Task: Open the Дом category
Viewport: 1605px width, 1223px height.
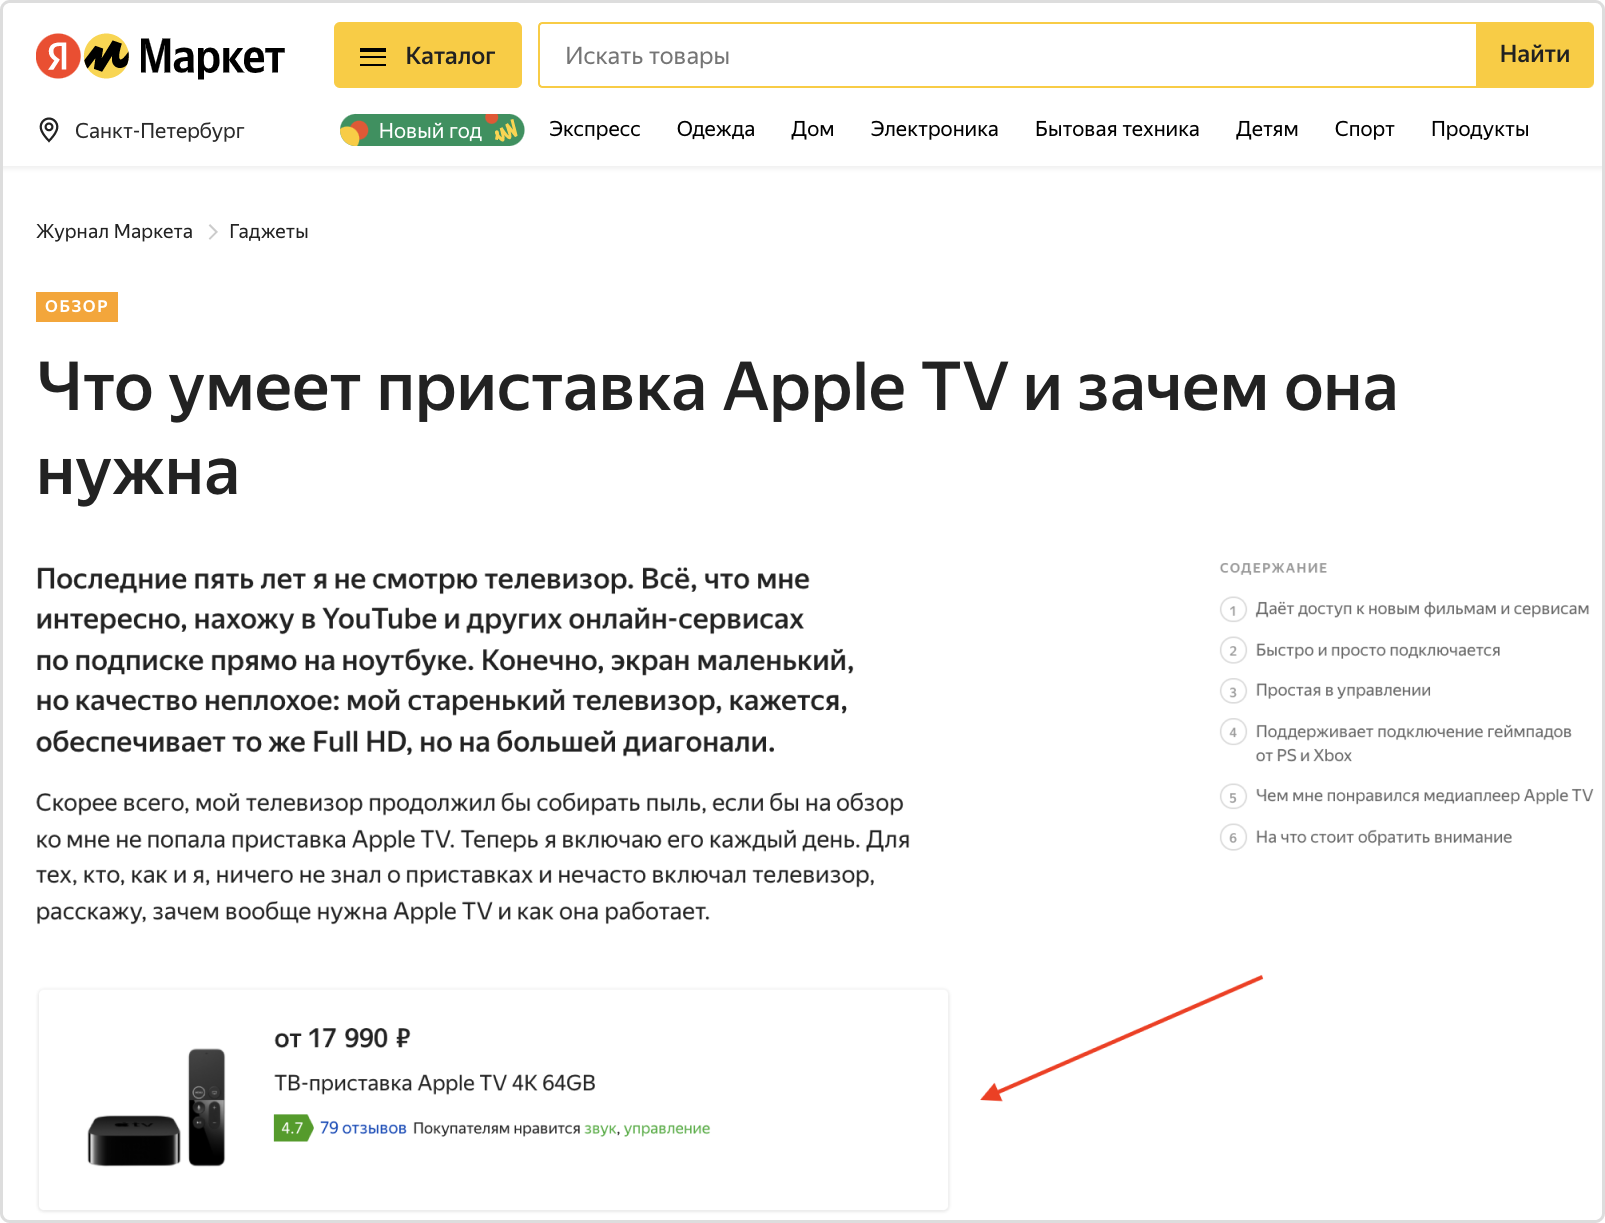Action: 812,129
